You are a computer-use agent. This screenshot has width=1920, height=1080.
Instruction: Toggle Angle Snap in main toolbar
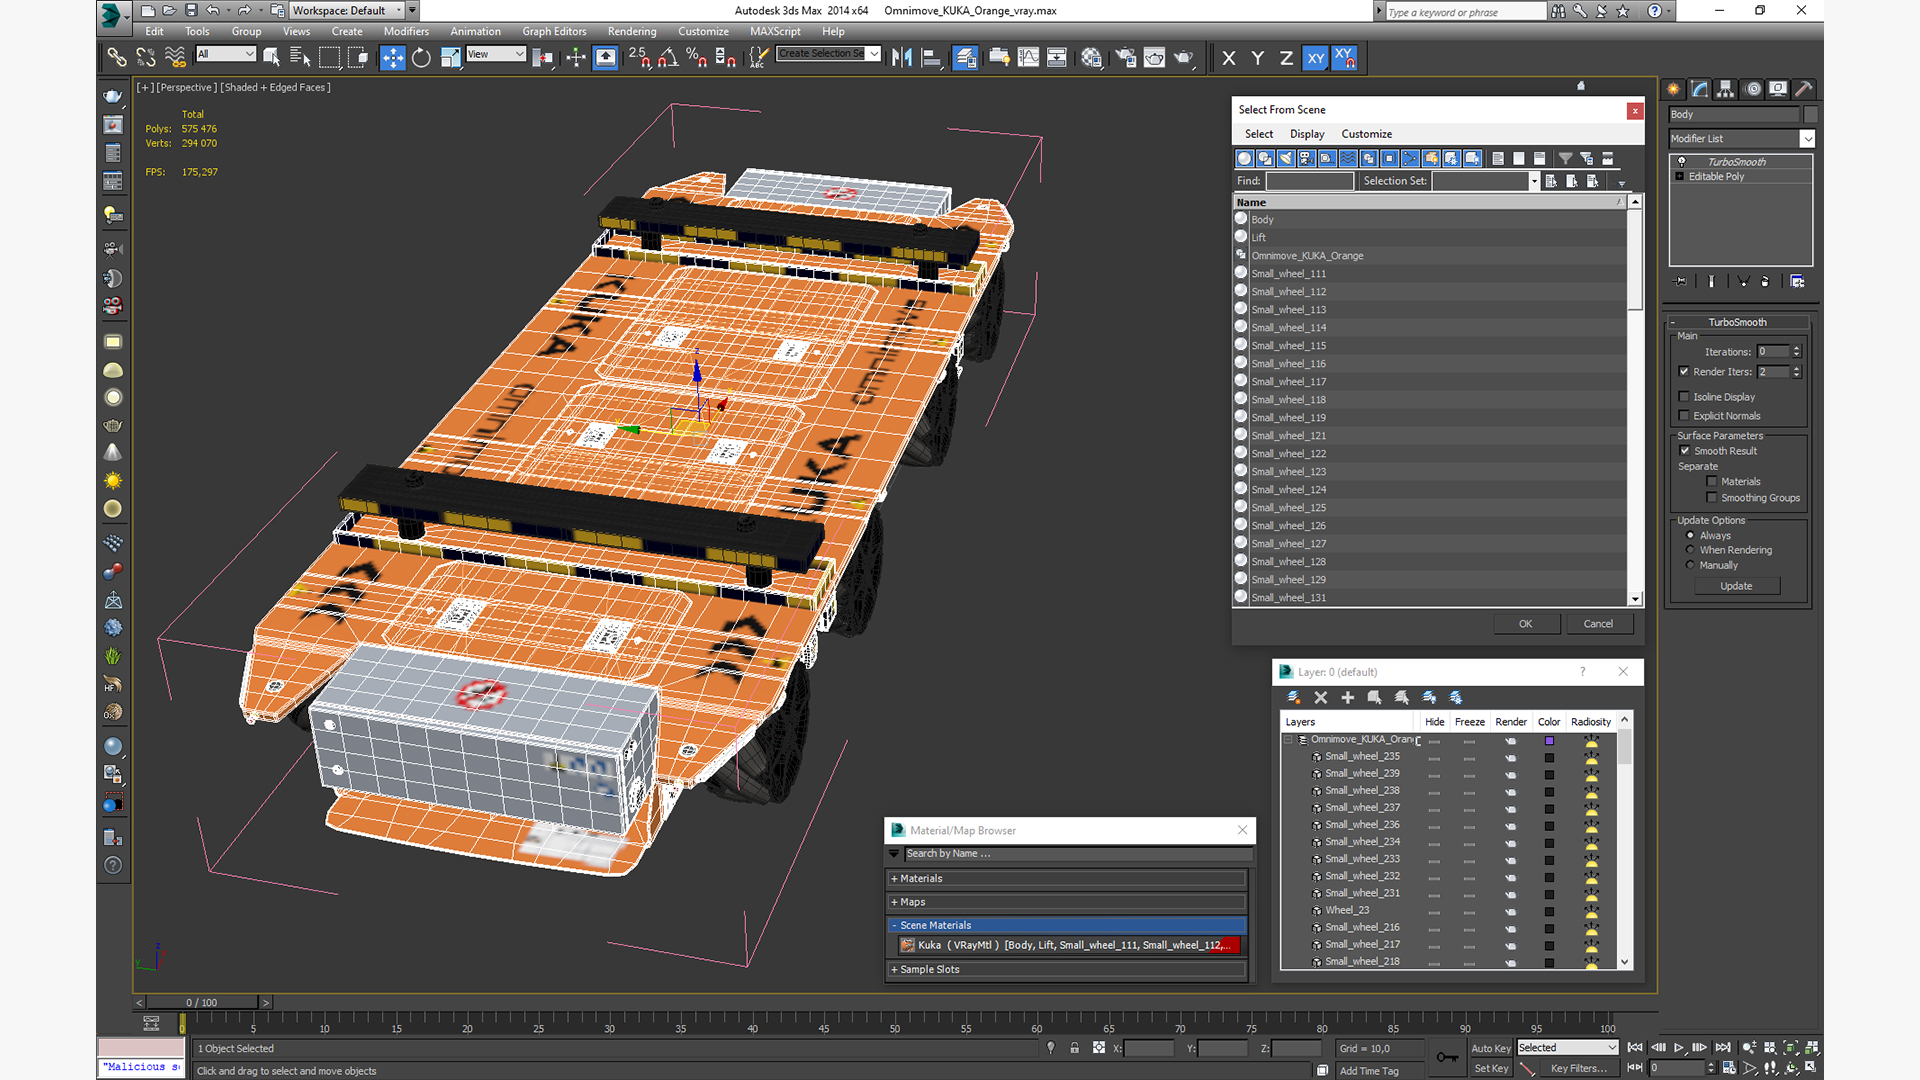[668, 57]
